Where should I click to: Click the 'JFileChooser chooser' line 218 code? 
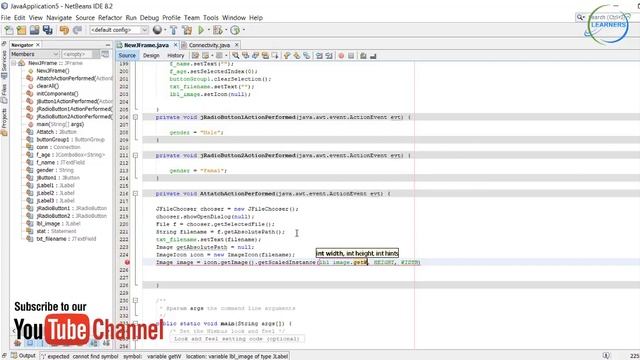227,209
